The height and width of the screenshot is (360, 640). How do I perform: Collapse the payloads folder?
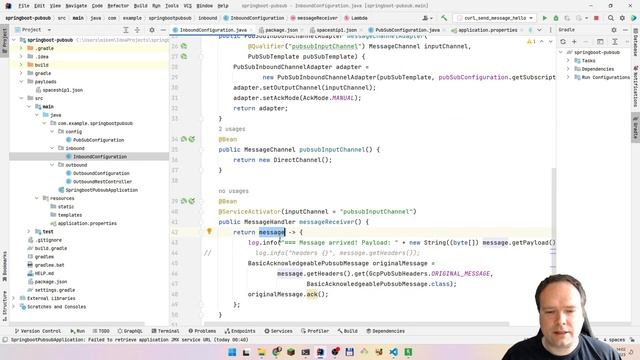(21, 82)
